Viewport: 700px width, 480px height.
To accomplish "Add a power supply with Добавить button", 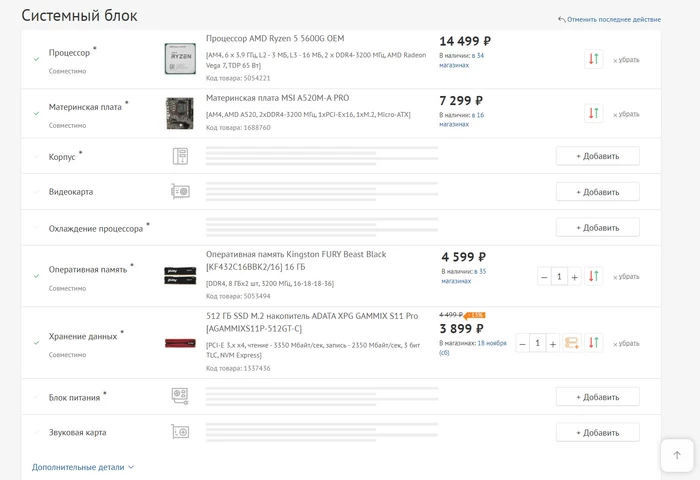I will [x=598, y=397].
